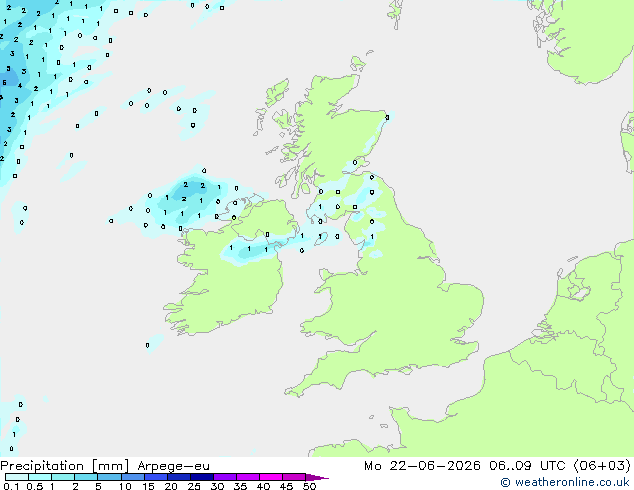Click the 'Precipitation' title word
Screen dimensions: 634x490
(x=42, y=466)
